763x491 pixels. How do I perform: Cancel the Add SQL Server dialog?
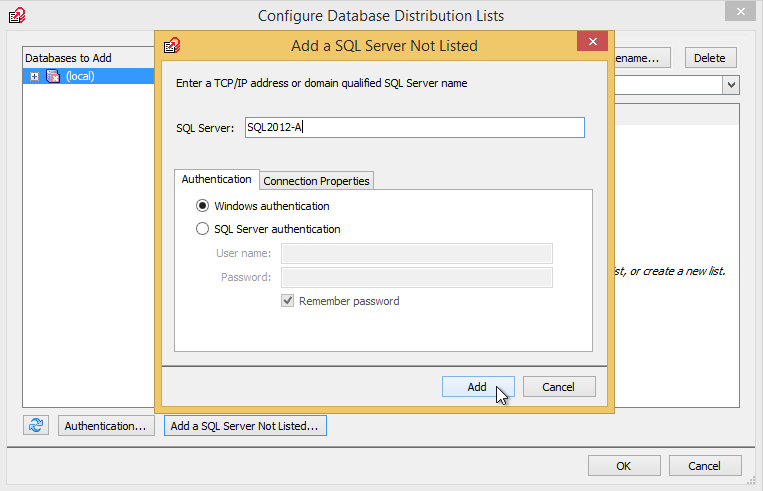click(x=558, y=387)
